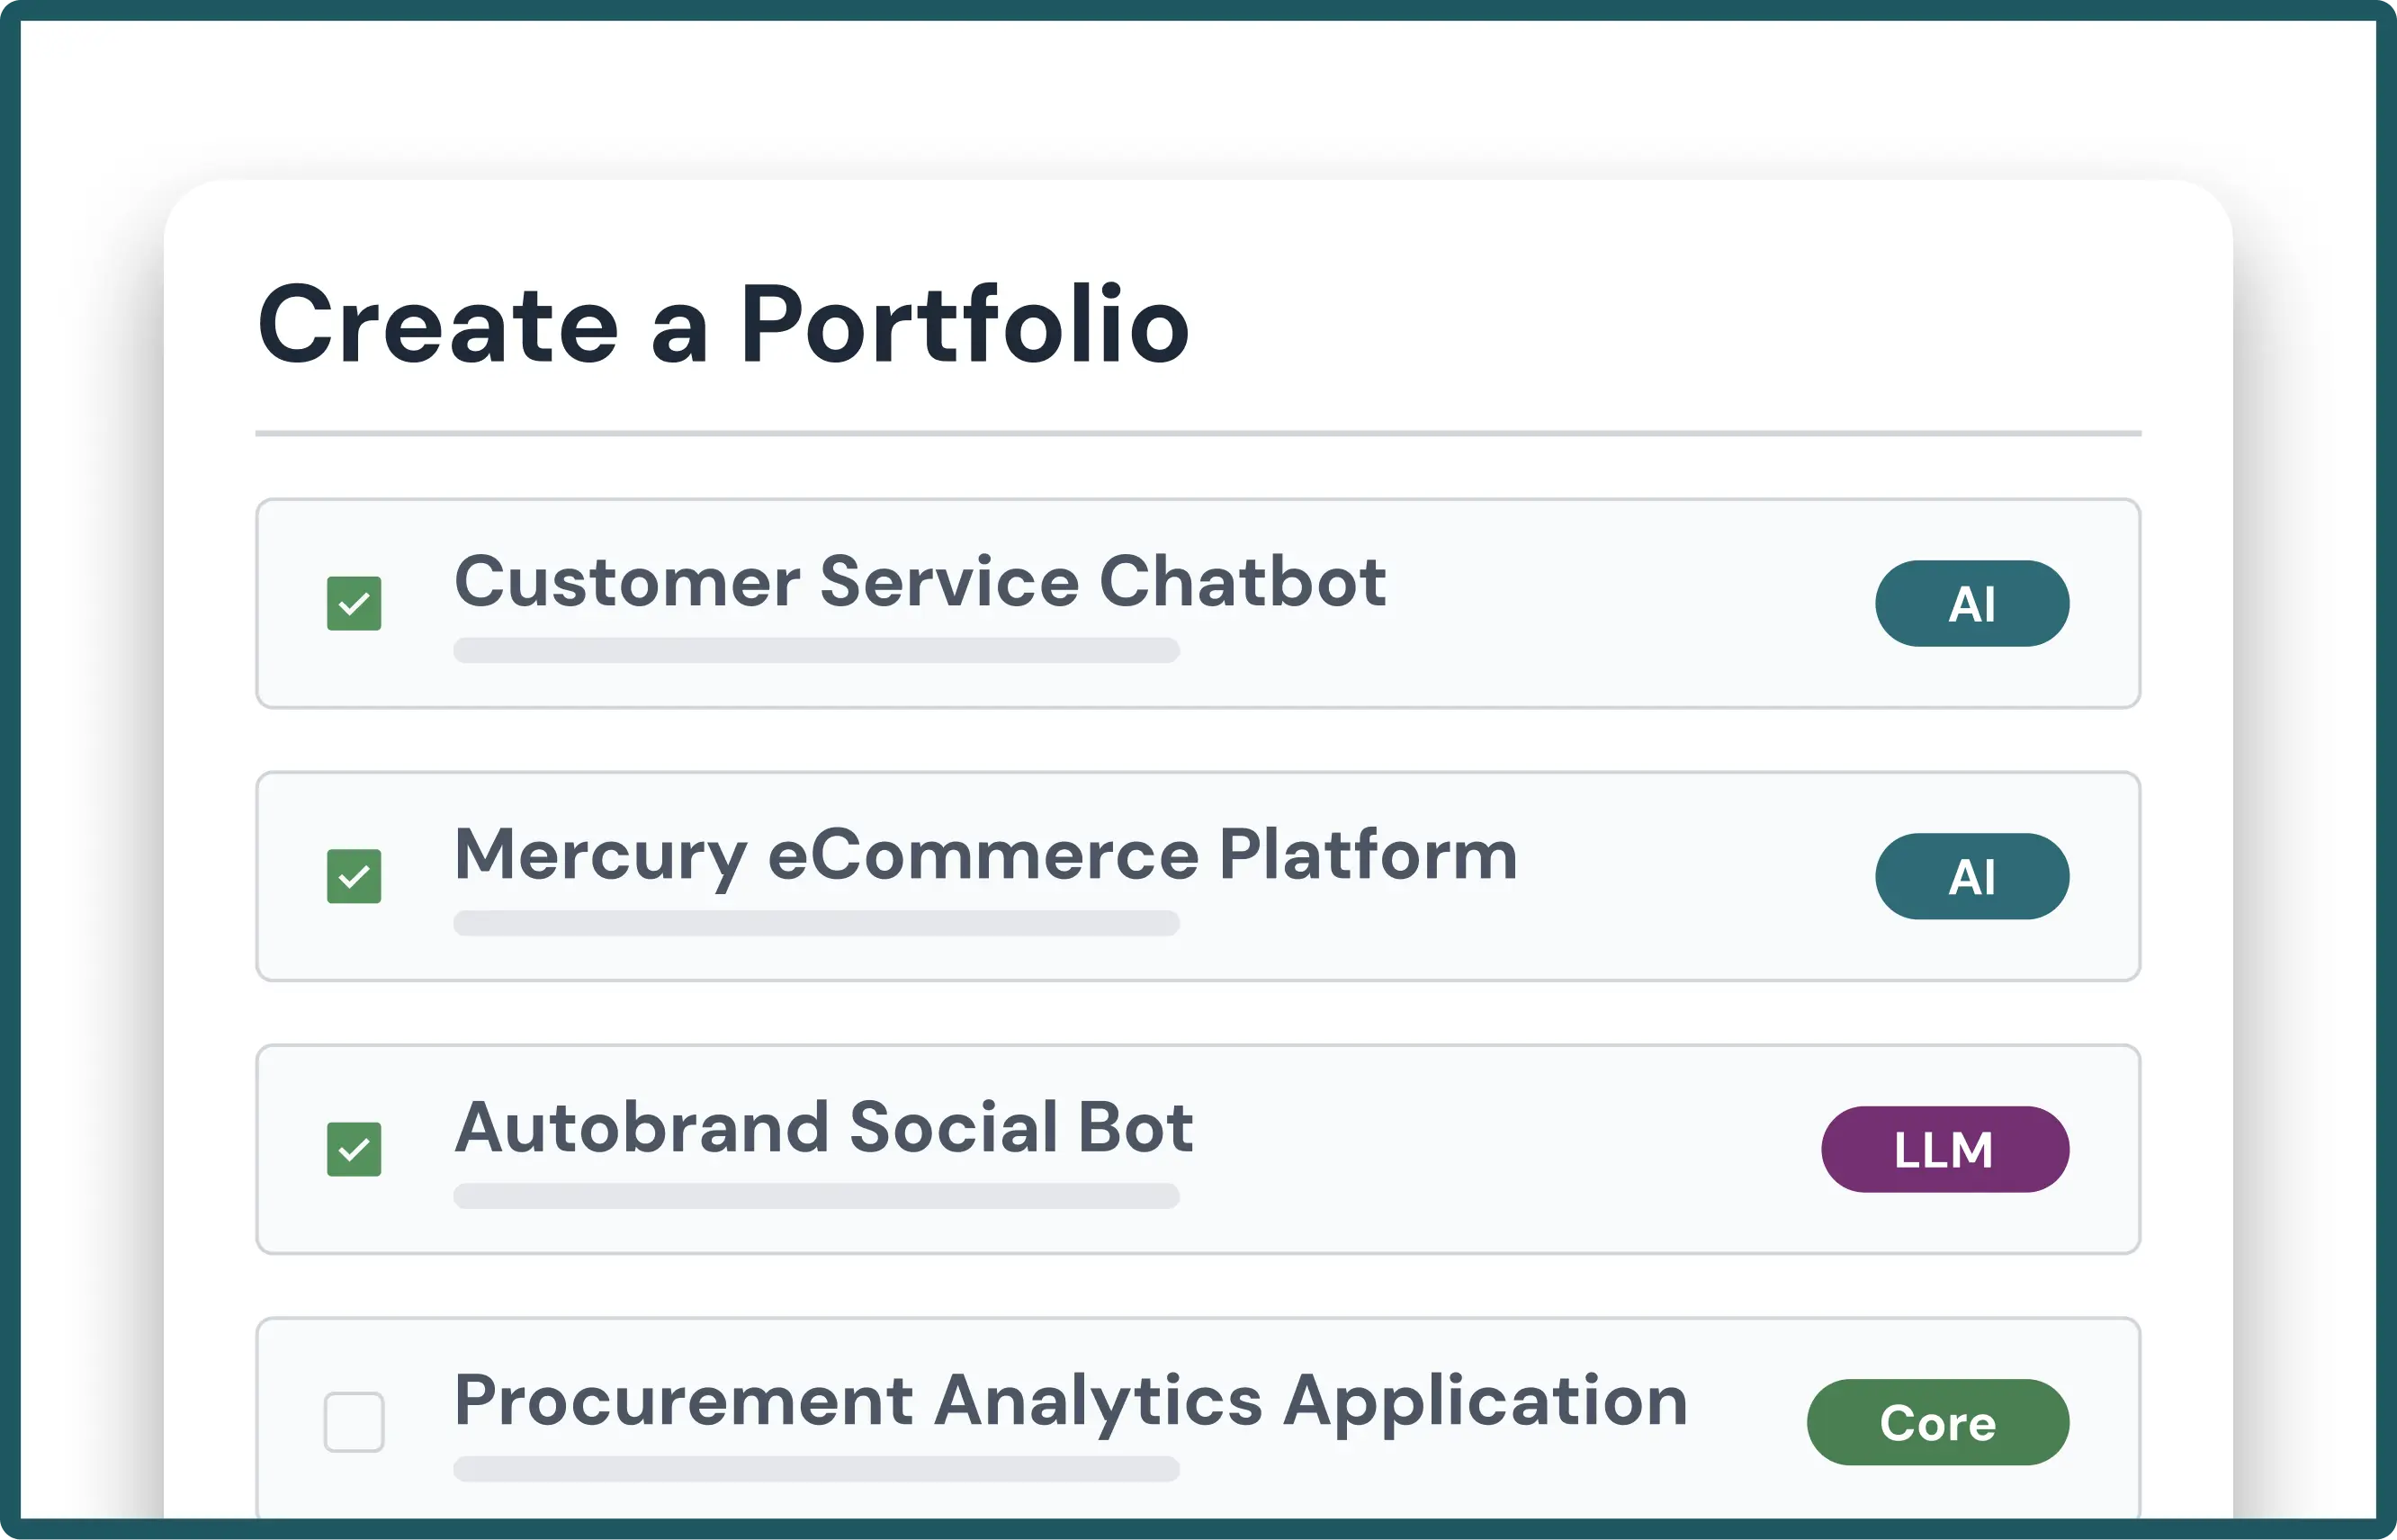
Task: Click the gray bar under Autobrand Social Bot
Action: click(x=816, y=1196)
